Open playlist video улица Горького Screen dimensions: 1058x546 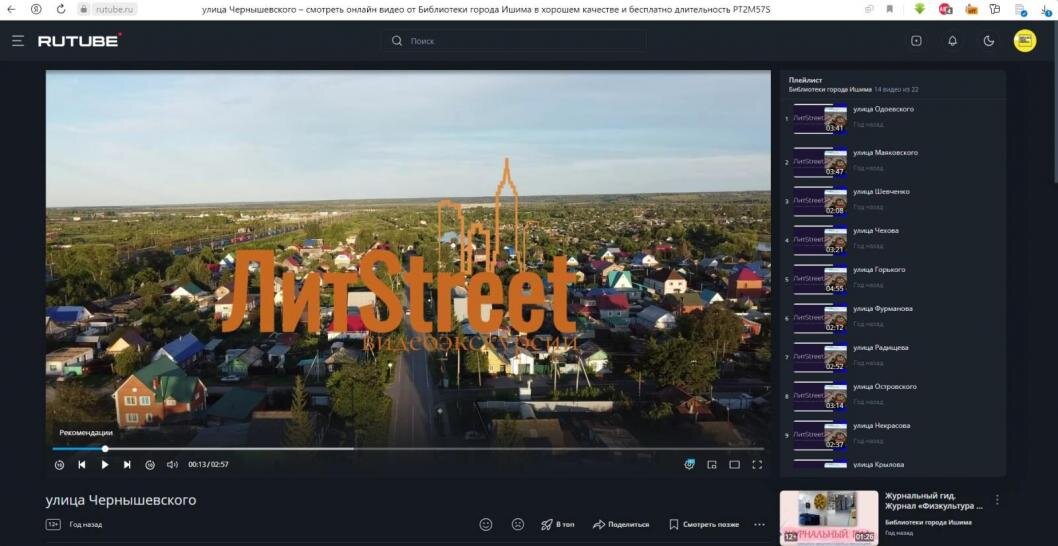point(879,270)
